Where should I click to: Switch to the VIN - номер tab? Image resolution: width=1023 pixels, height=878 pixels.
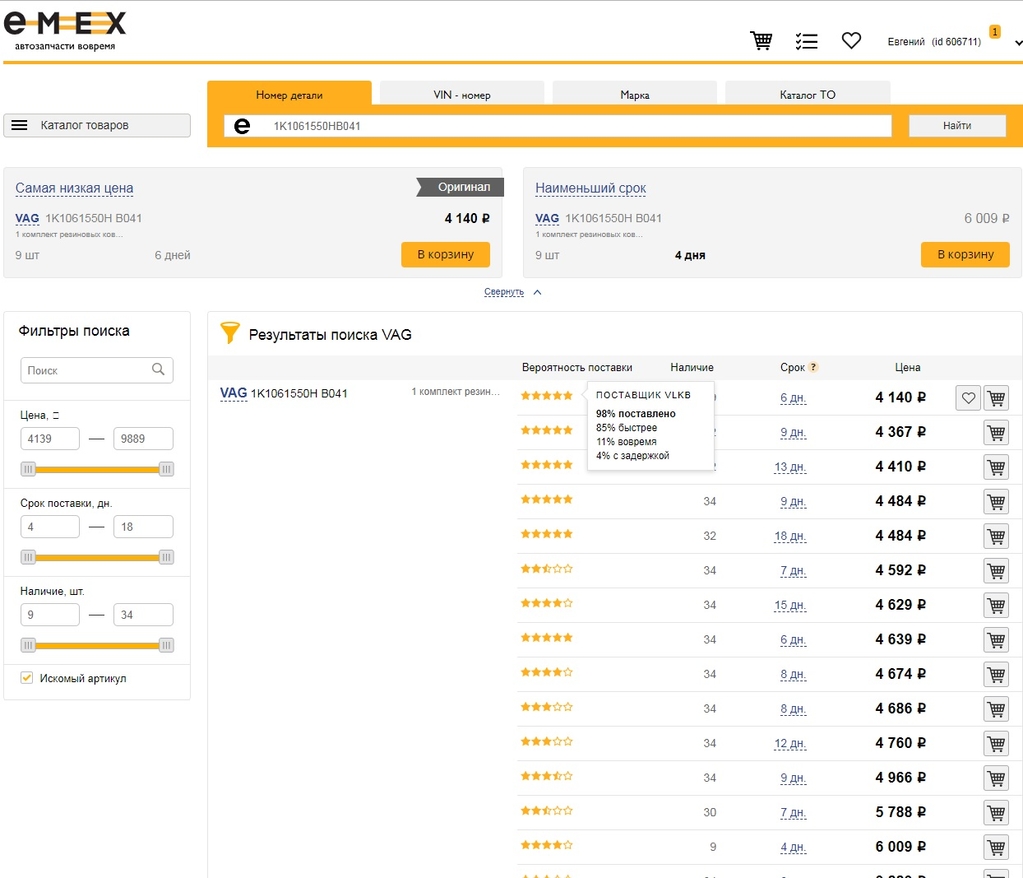(x=462, y=95)
